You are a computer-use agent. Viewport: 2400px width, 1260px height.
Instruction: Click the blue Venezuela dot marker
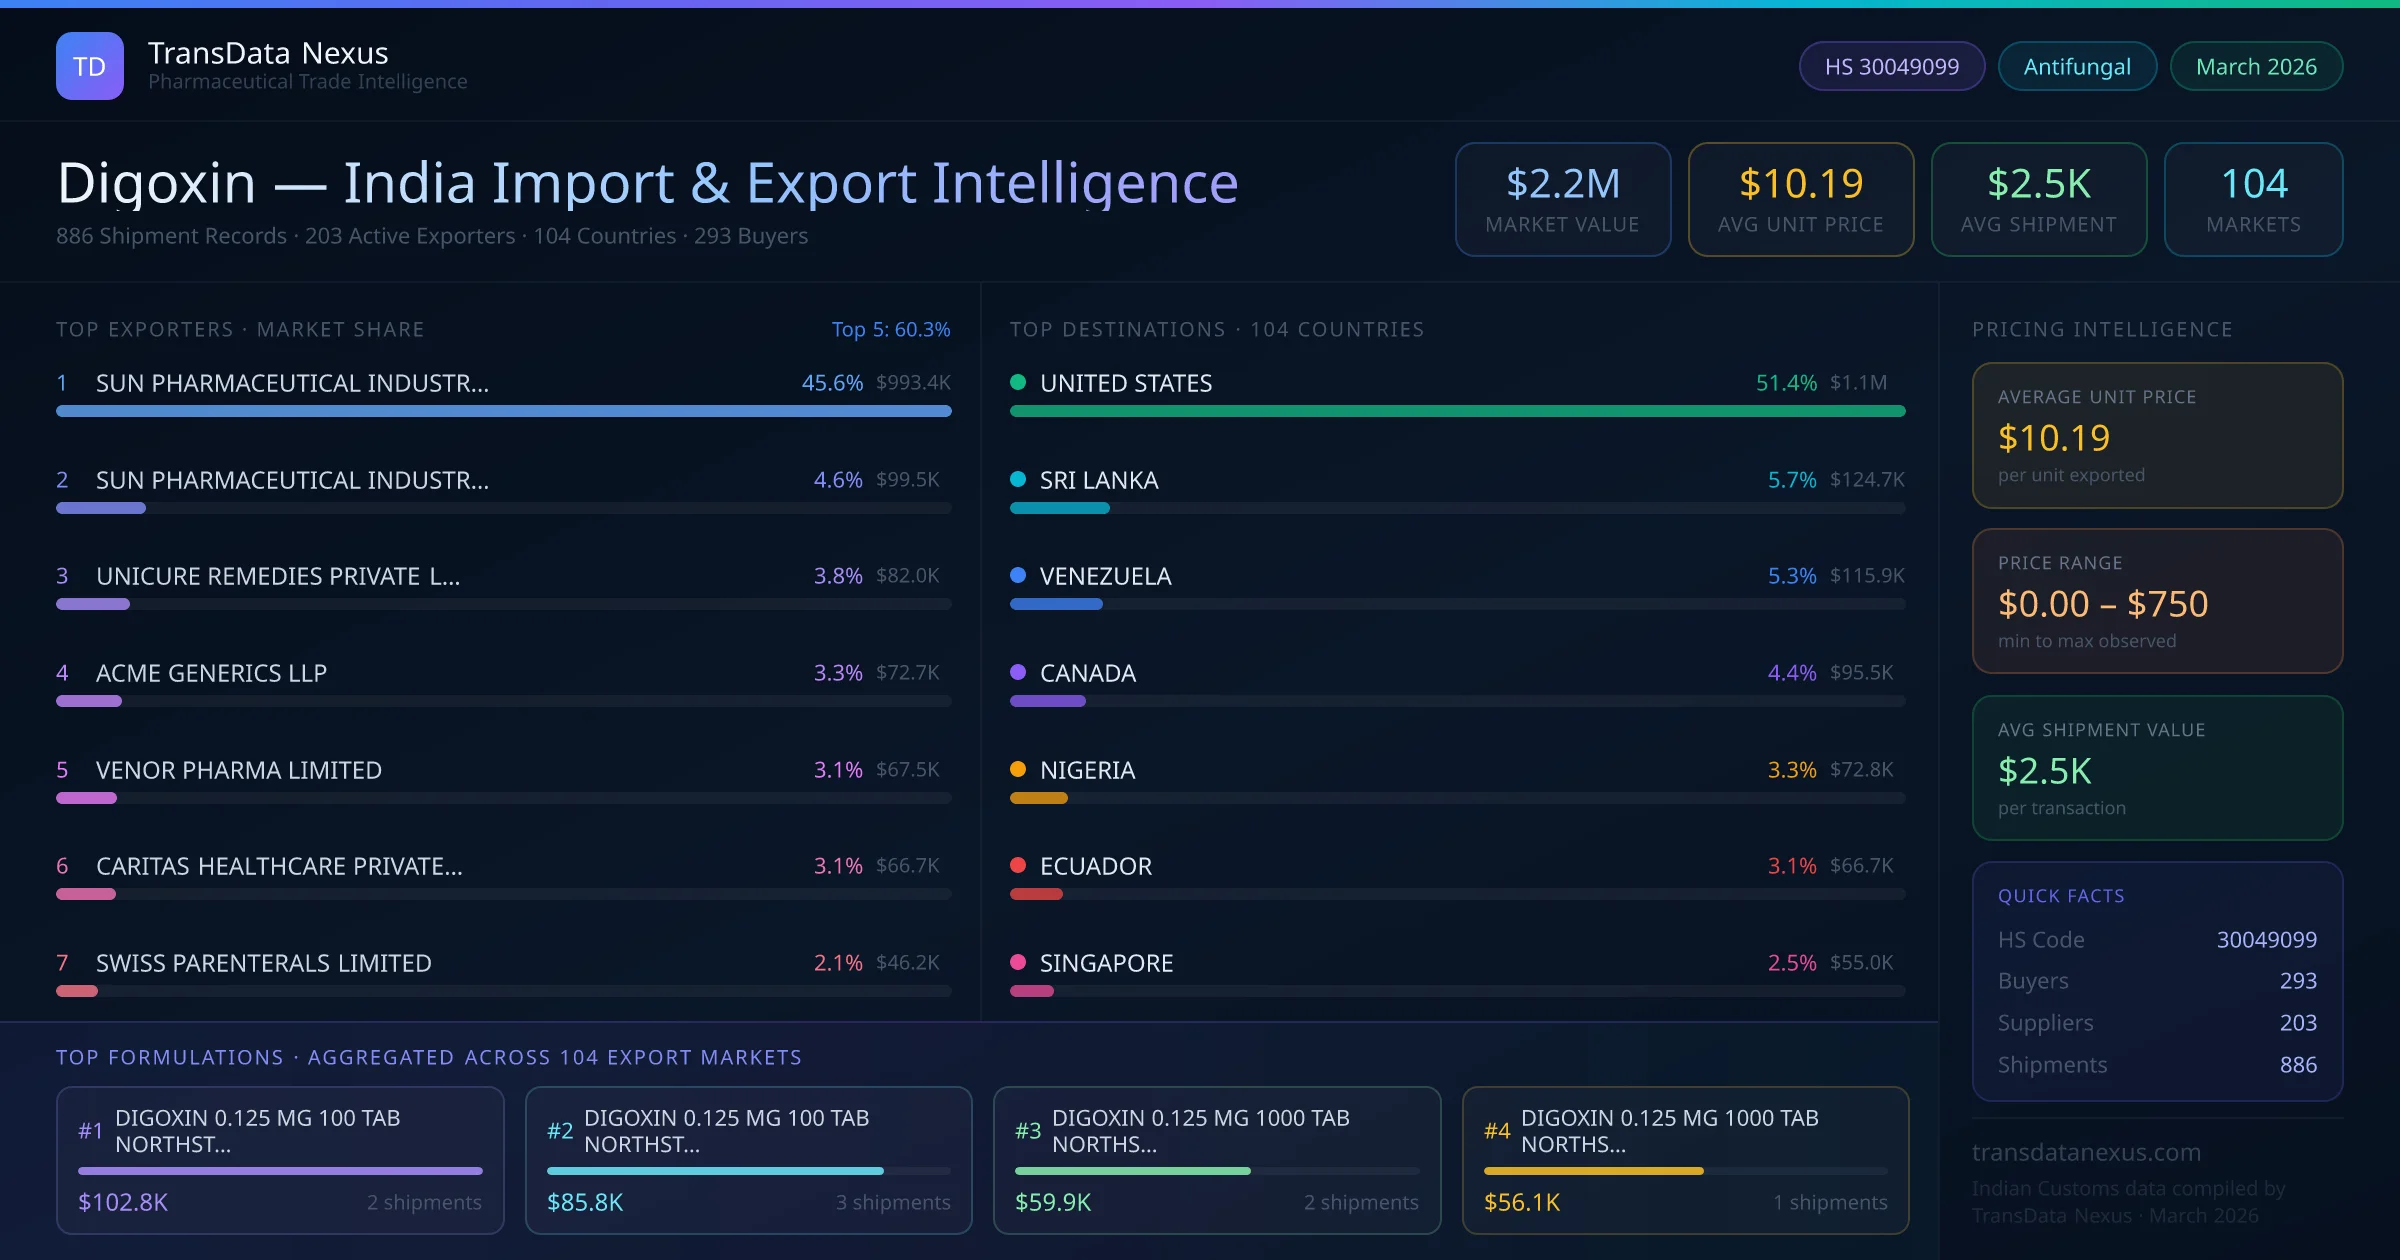tap(1018, 575)
